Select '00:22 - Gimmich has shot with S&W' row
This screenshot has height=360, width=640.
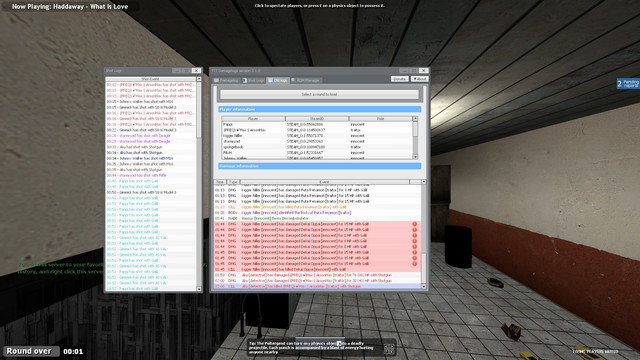point(151,130)
